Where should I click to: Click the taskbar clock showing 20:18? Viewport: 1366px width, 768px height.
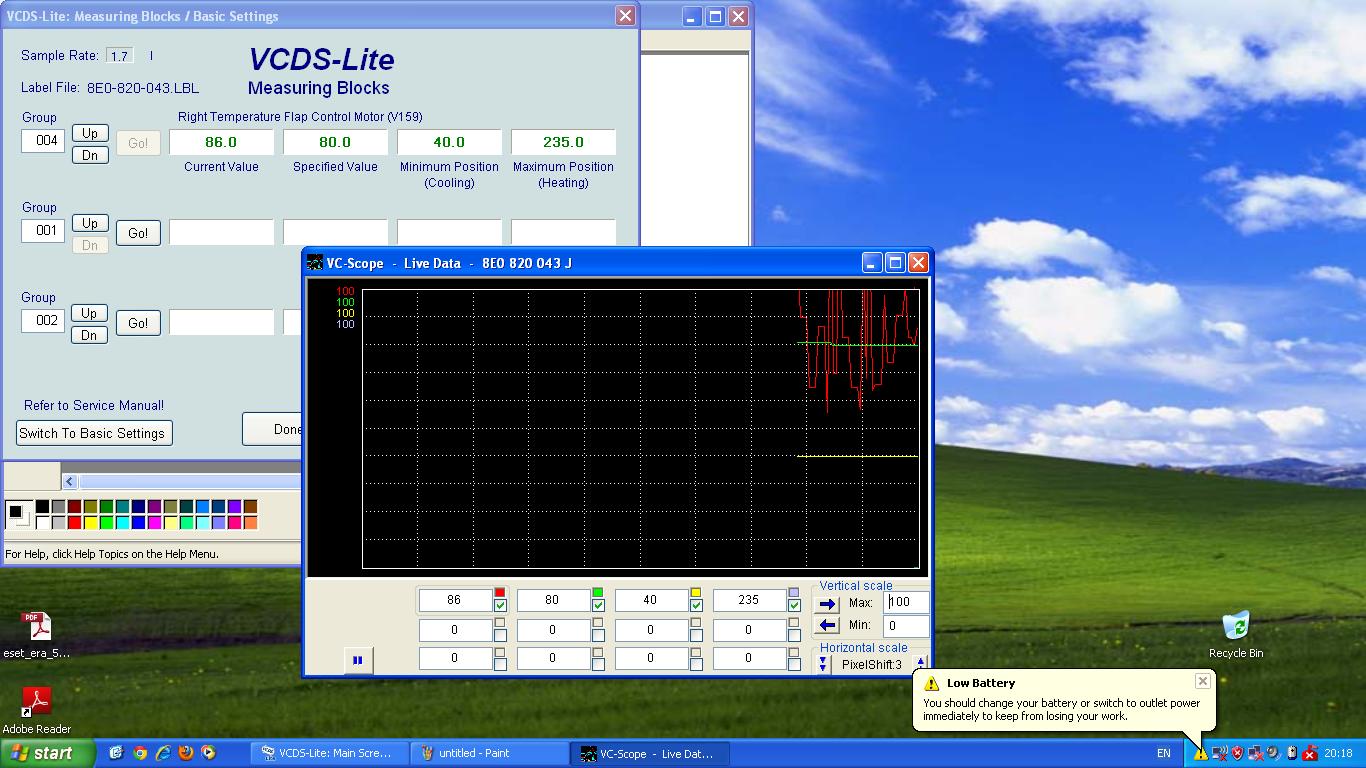[x=1338, y=753]
